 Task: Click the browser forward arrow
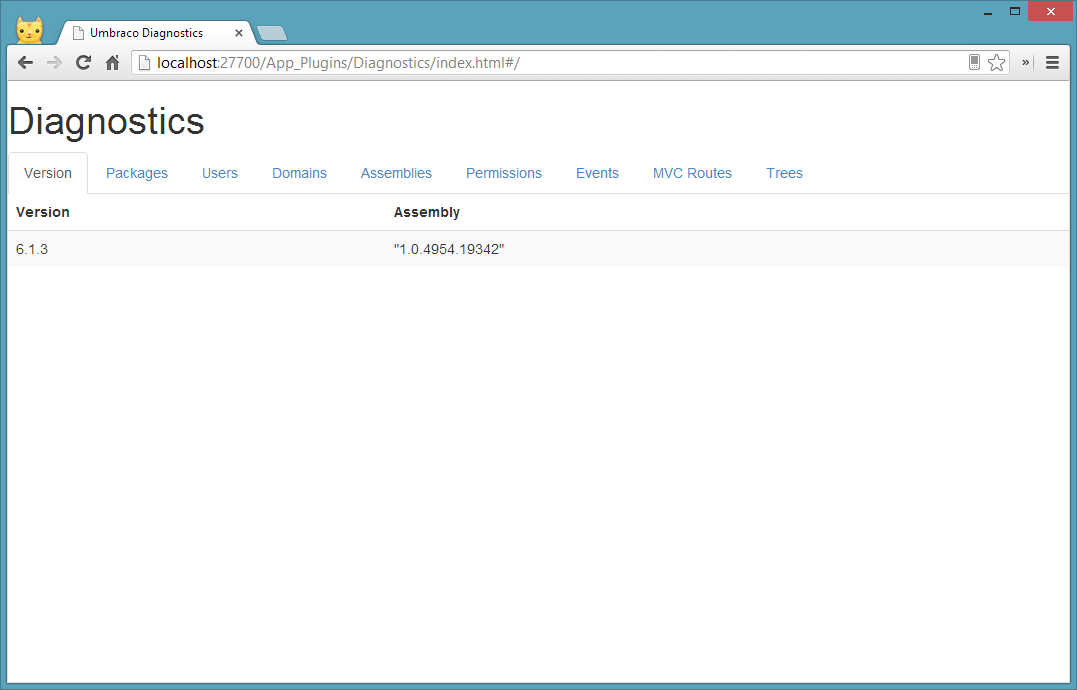(x=54, y=62)
